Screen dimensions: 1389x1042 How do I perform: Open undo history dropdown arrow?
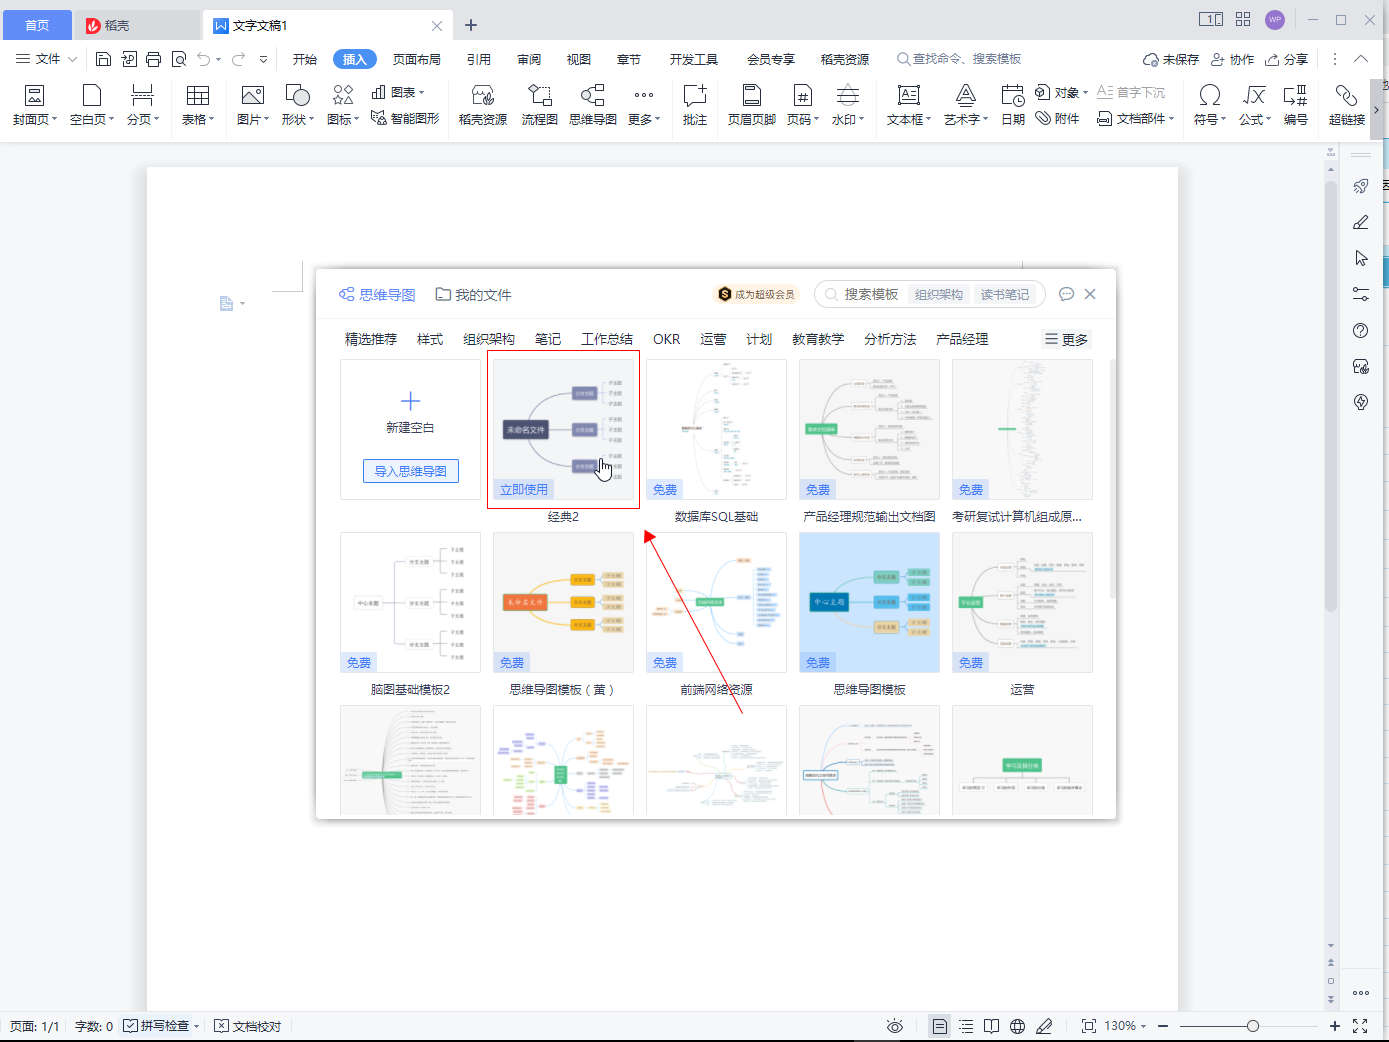[218, 60]
